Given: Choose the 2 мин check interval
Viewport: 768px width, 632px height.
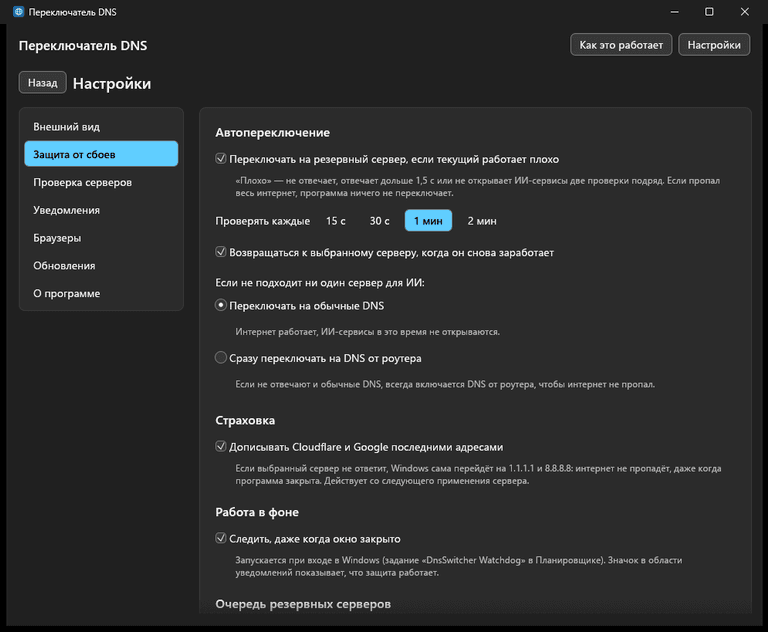Looking at the screenshot, I should 482,221.
